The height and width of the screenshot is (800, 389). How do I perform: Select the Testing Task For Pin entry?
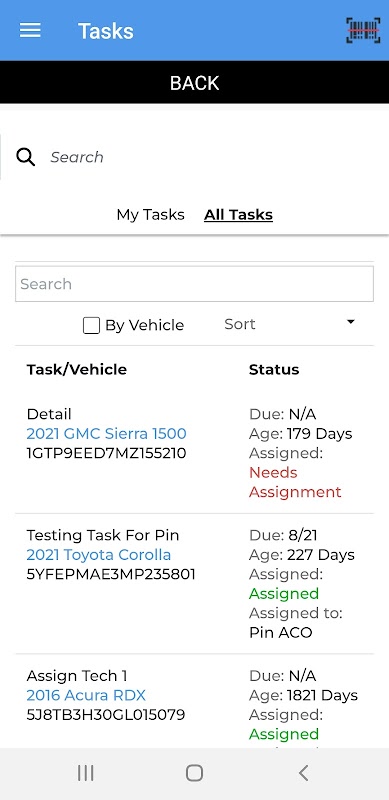tap(103, 535)
